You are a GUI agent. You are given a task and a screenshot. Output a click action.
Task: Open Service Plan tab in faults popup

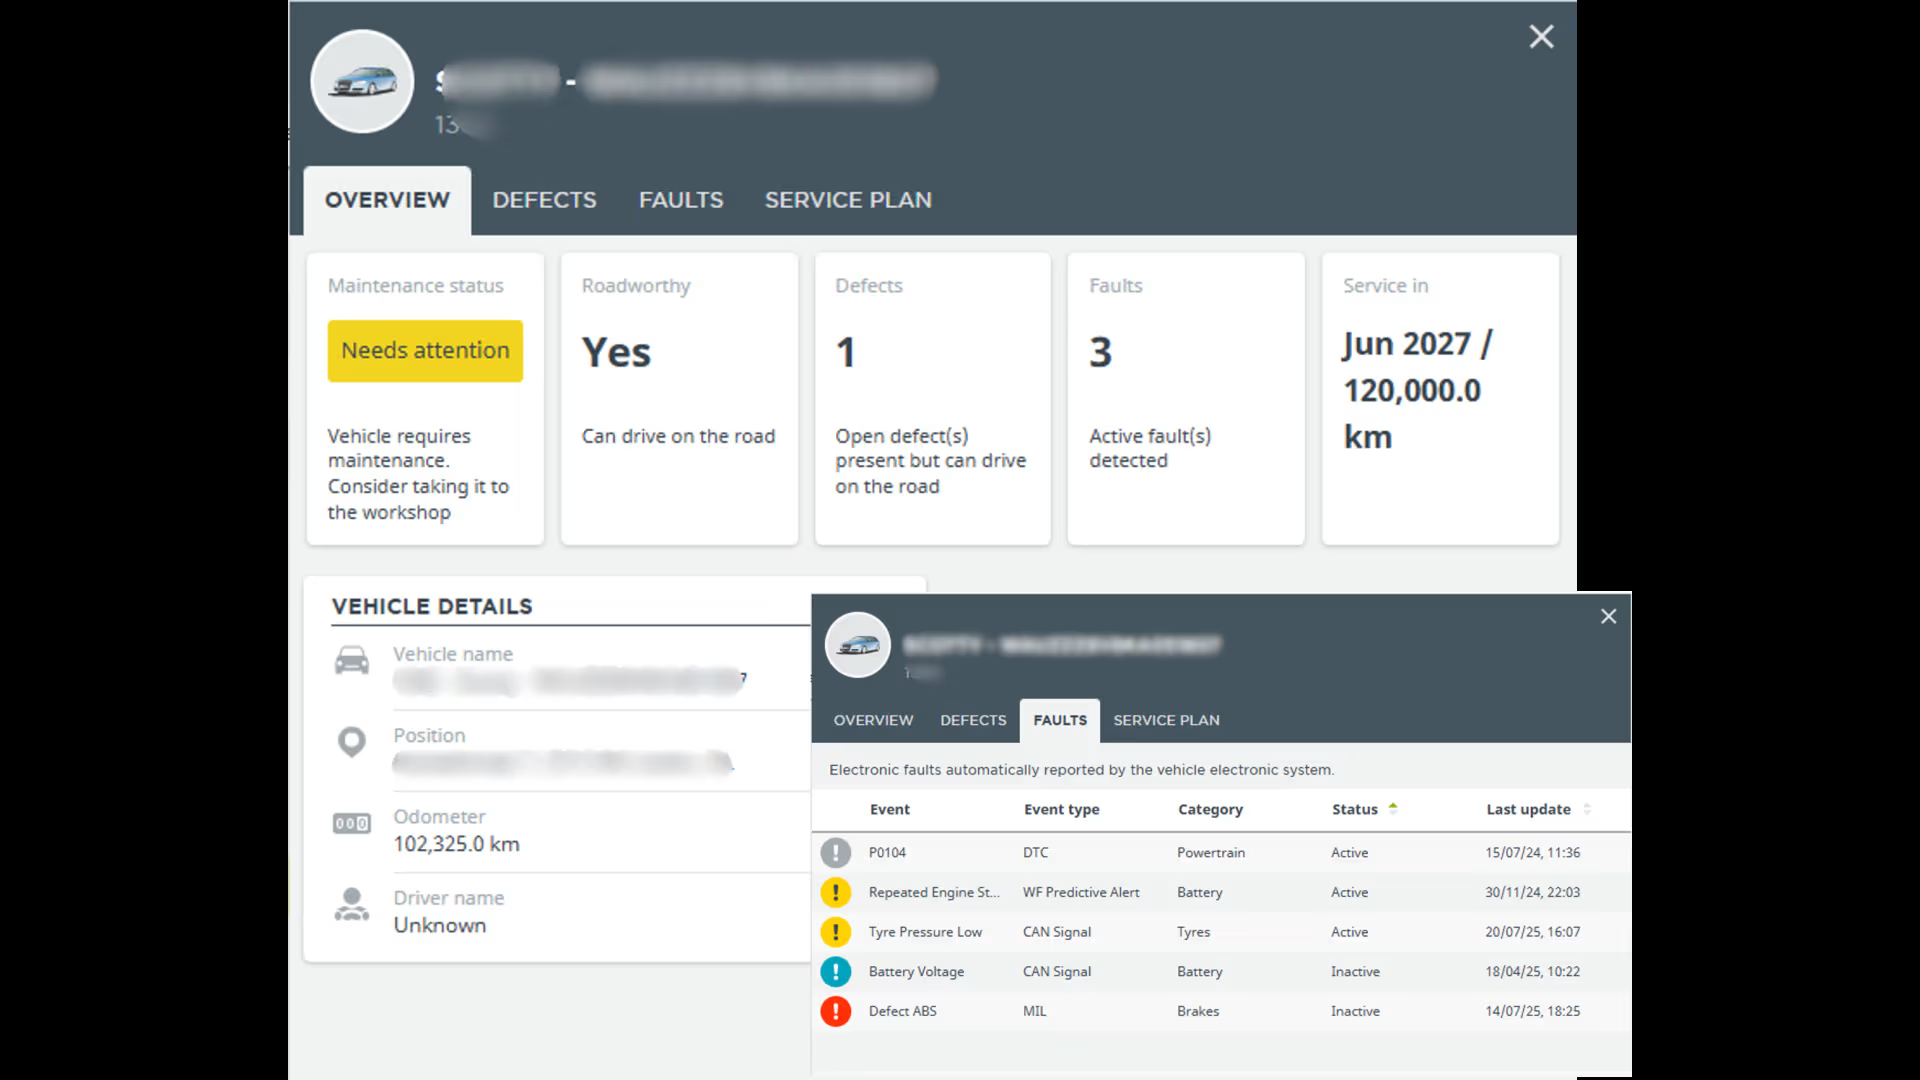click(x=1166, y=720)
